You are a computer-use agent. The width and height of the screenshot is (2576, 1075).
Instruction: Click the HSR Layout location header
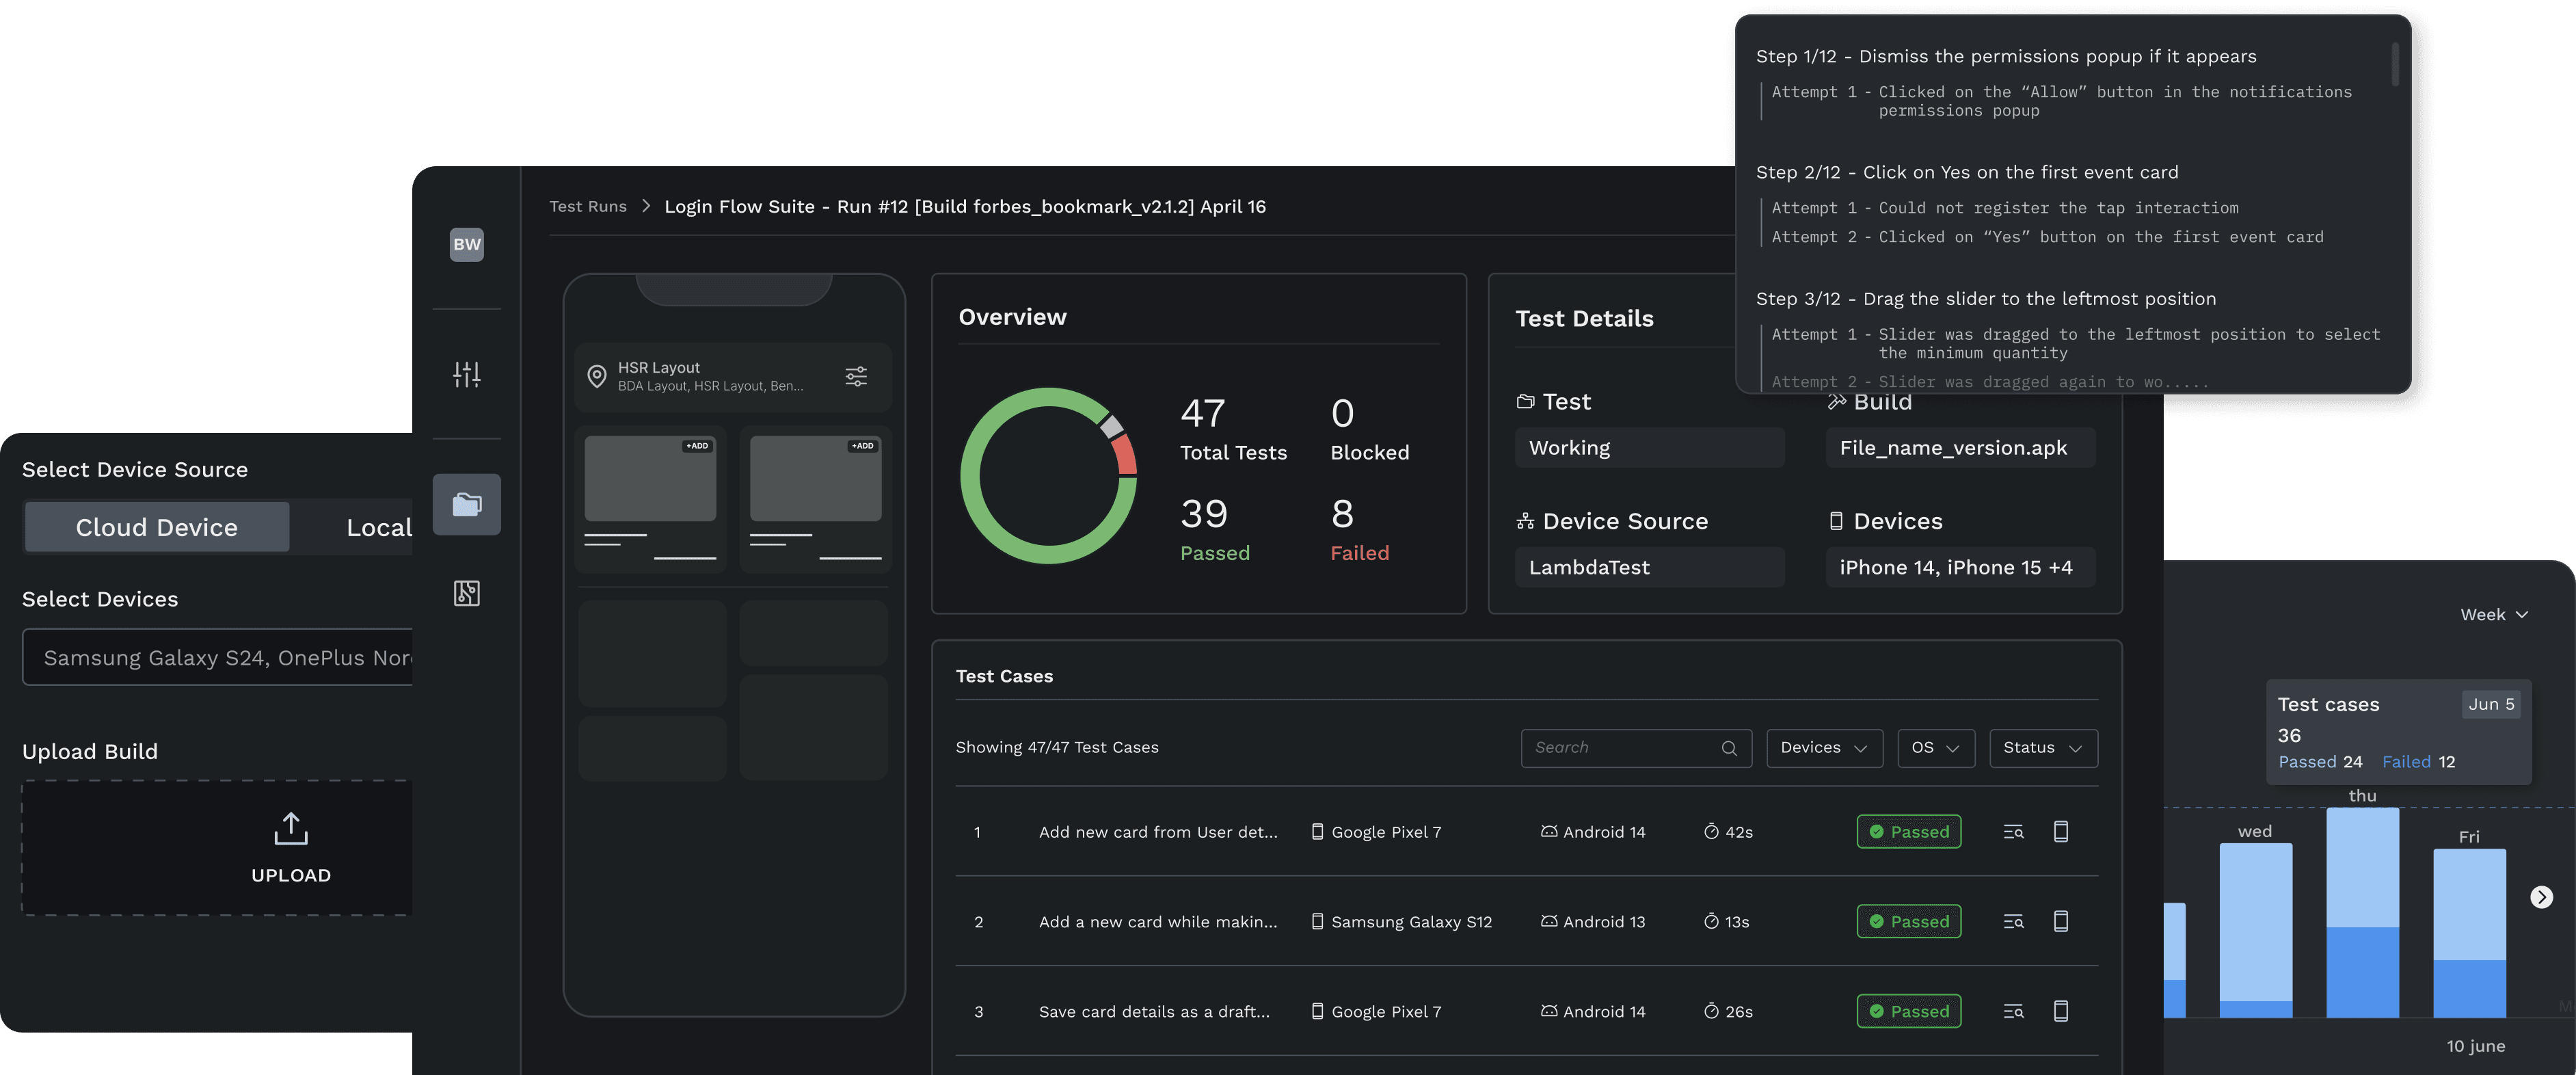733,377
